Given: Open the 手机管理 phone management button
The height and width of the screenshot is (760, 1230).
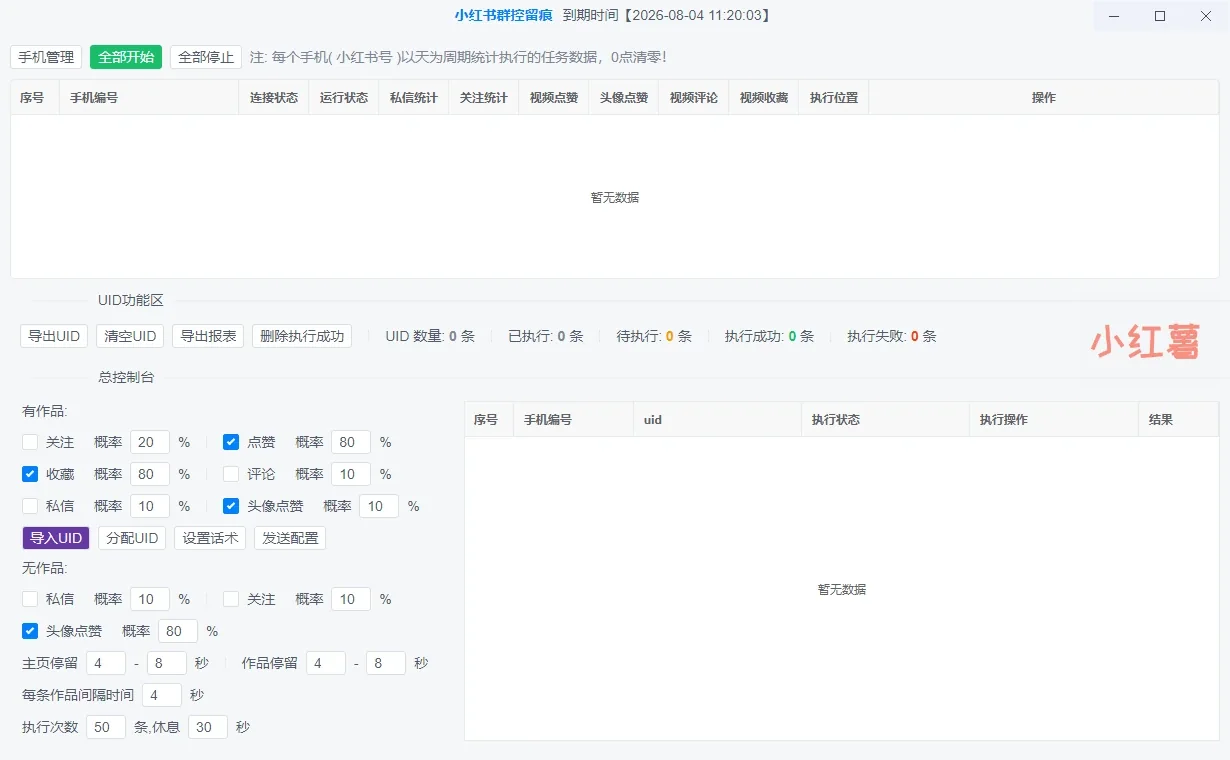Looking at the screenshot, I should [46, 57].
